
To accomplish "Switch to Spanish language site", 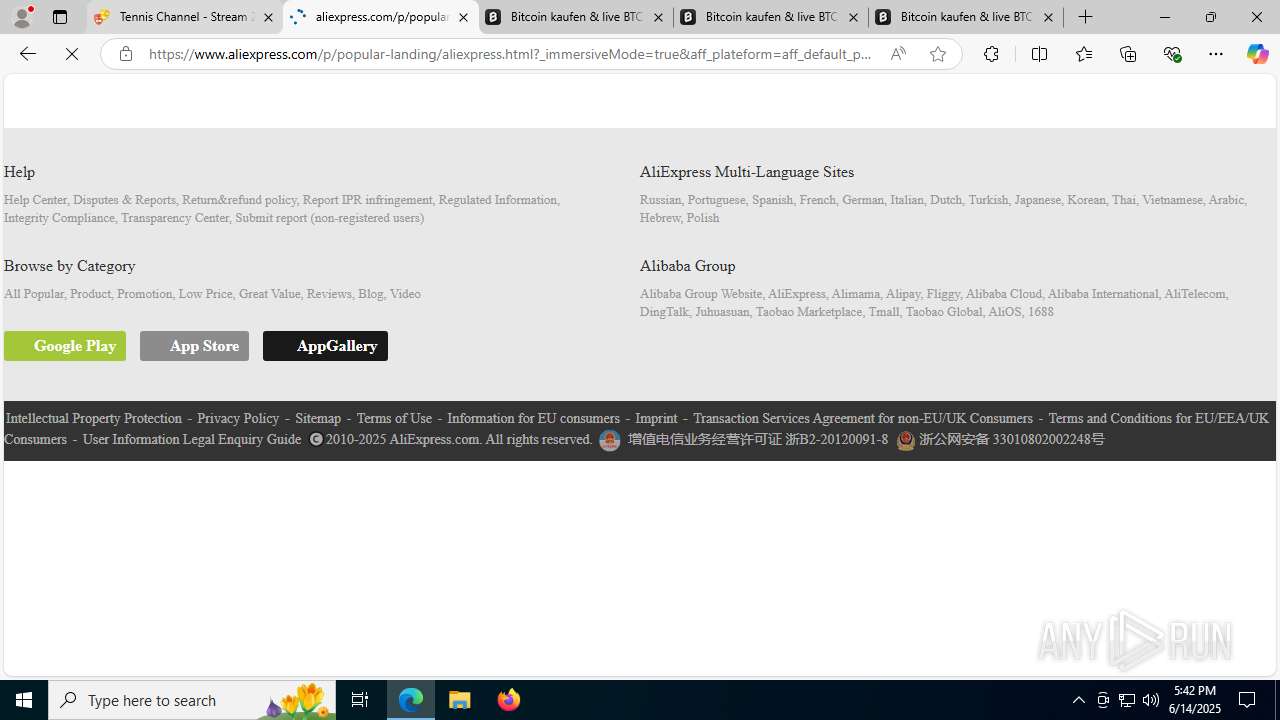I will (772, 200).
